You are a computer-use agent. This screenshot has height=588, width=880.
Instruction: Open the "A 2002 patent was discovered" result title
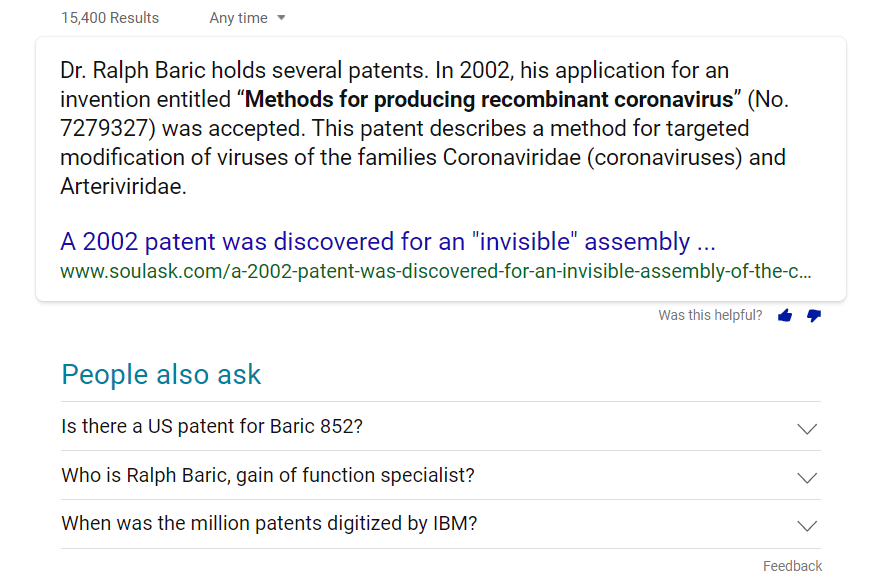click(388, 242)
